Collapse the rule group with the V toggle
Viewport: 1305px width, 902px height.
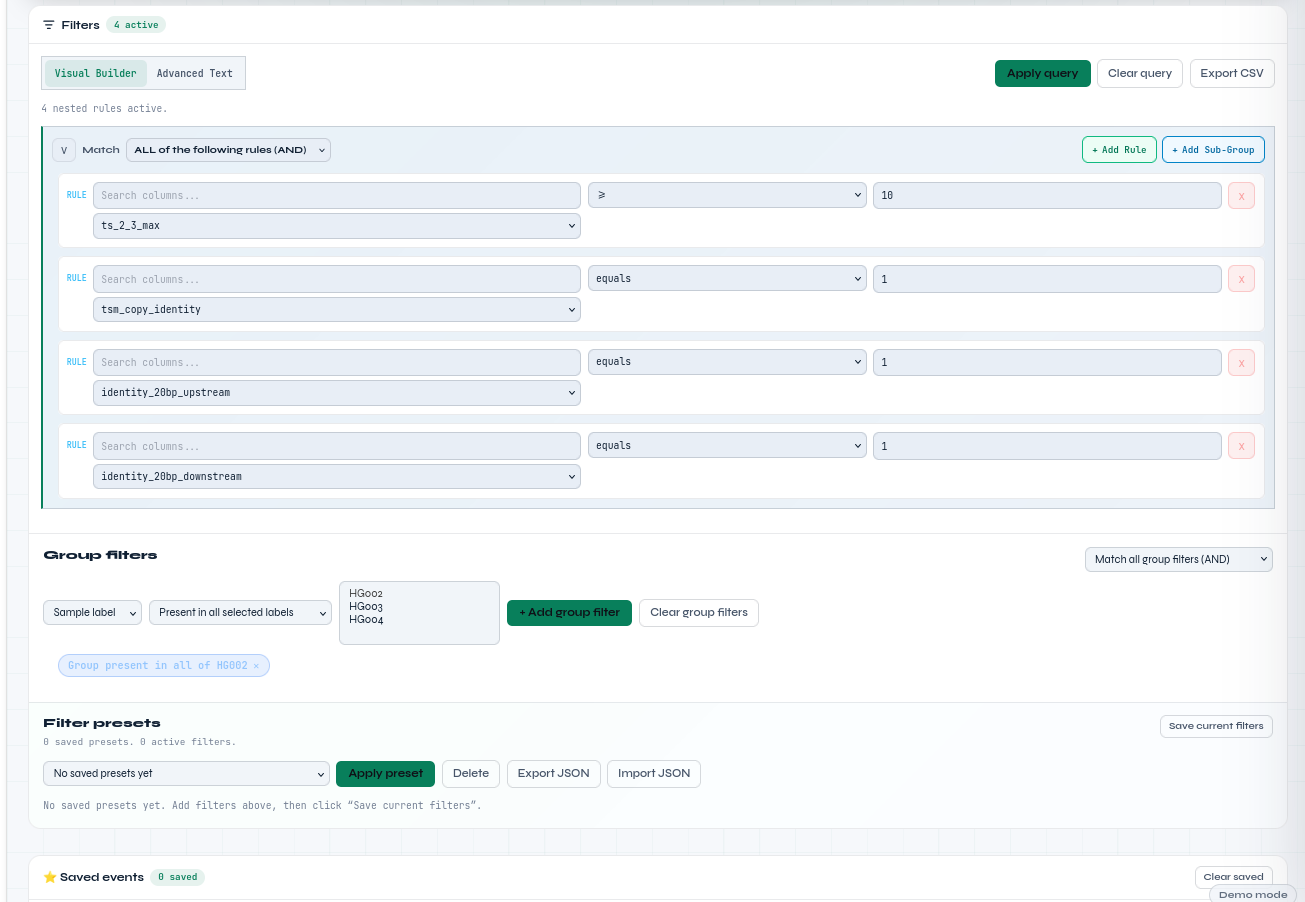(x=64, y=150)
